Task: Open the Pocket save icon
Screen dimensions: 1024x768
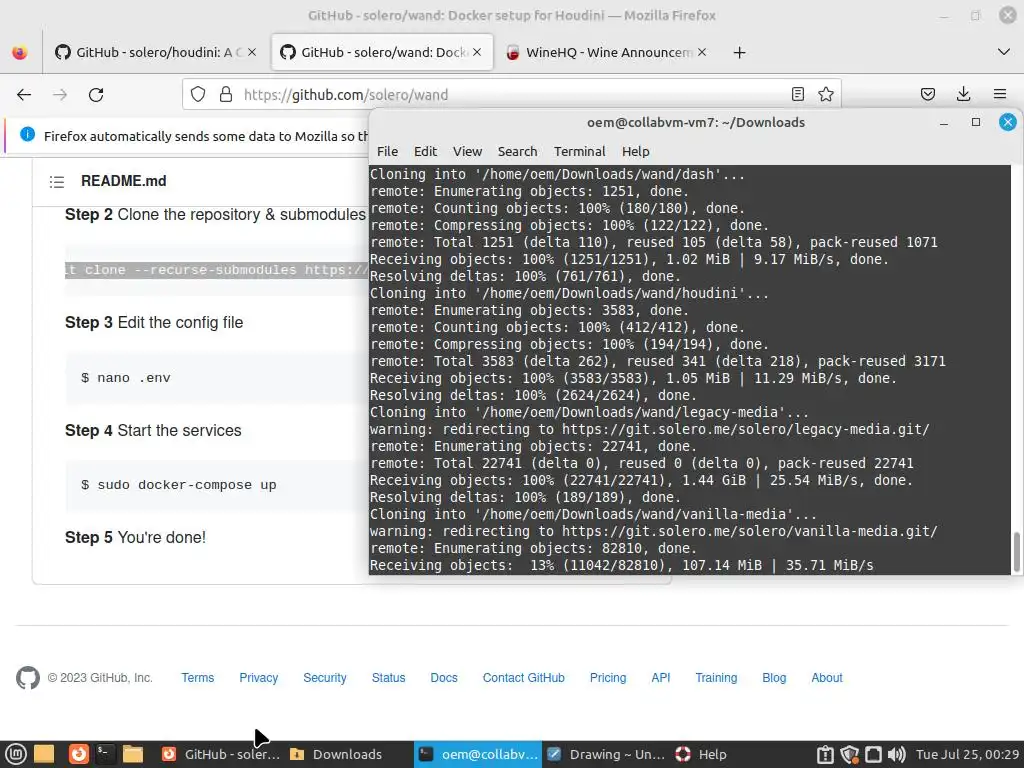Action: click(927, 95)
